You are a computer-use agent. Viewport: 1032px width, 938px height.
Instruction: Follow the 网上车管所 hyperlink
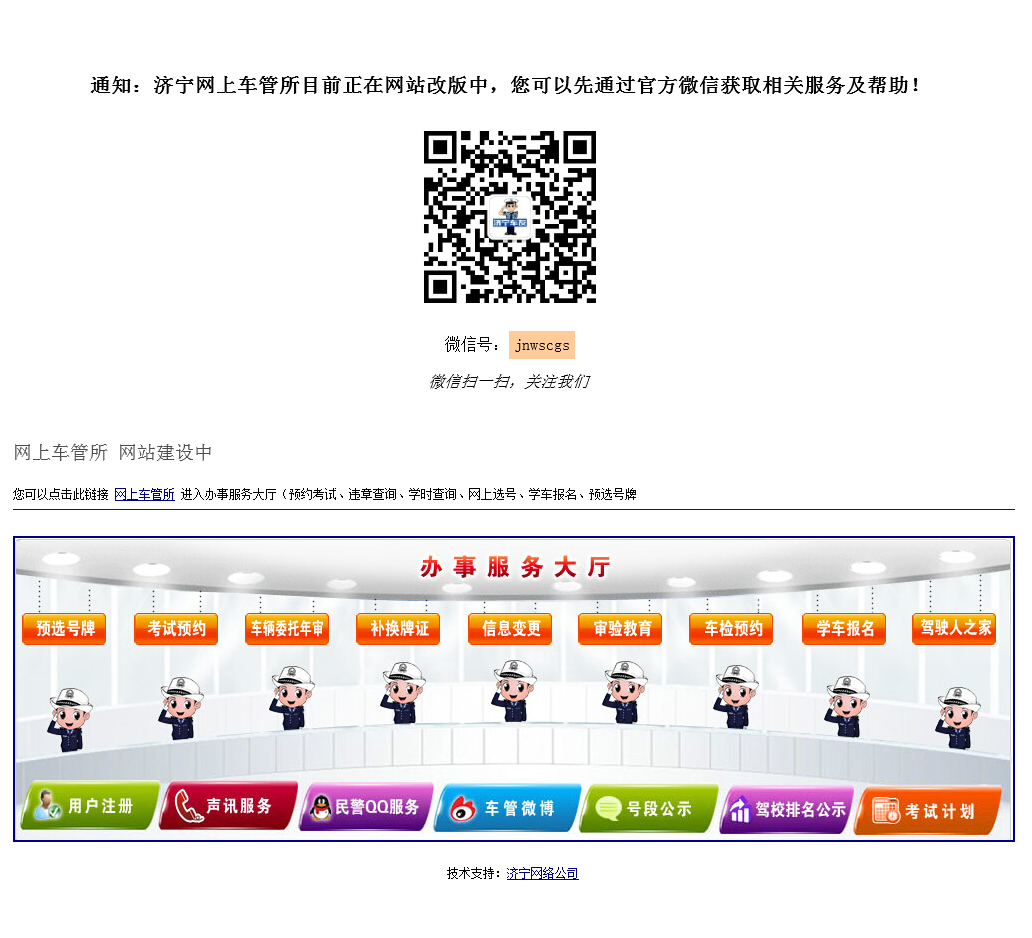144,494
